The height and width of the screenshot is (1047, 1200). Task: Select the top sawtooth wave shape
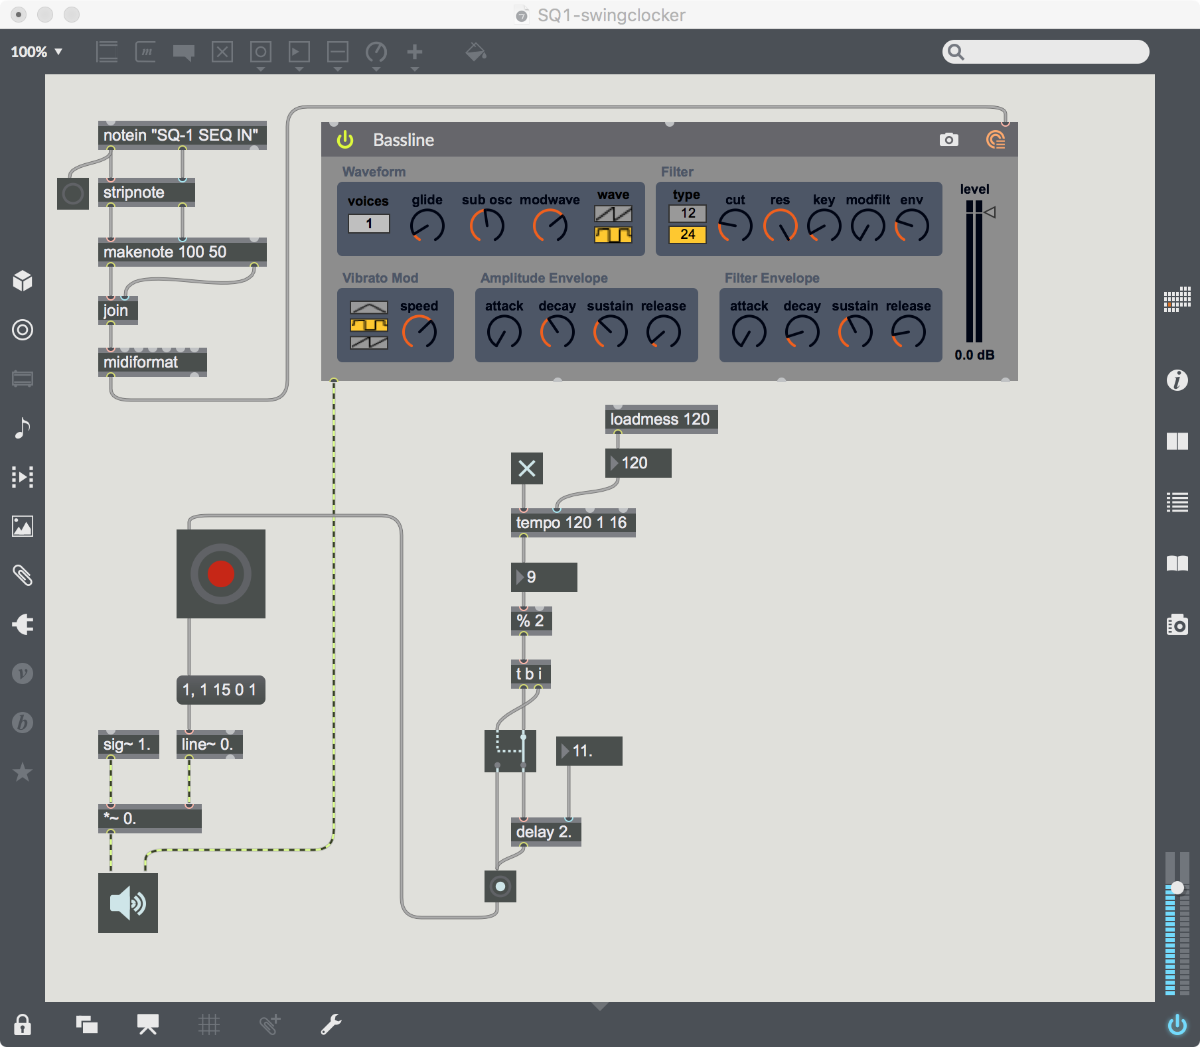click(x=613, y=213)
